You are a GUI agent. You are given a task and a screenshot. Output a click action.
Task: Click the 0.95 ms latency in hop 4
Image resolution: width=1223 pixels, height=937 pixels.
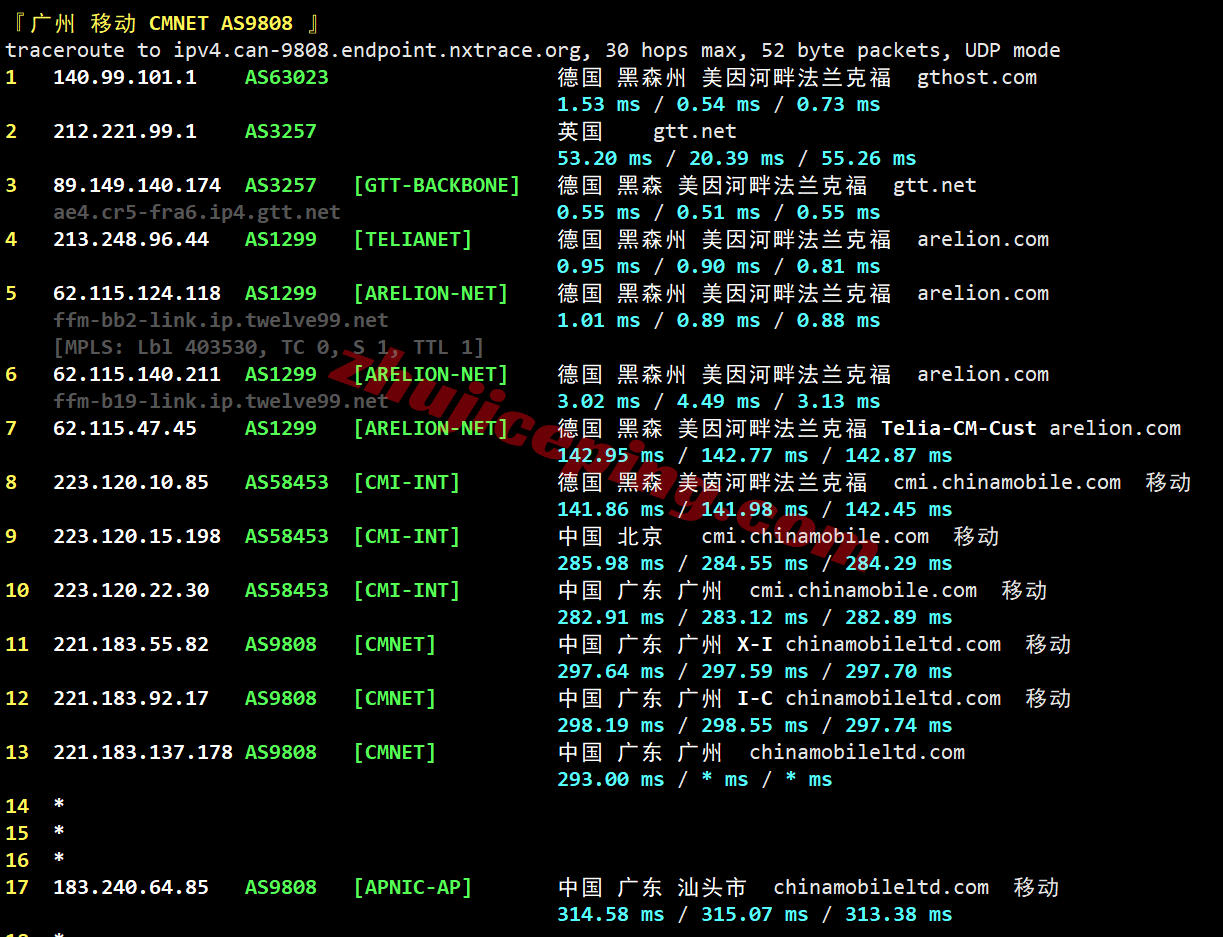point(599,266)
